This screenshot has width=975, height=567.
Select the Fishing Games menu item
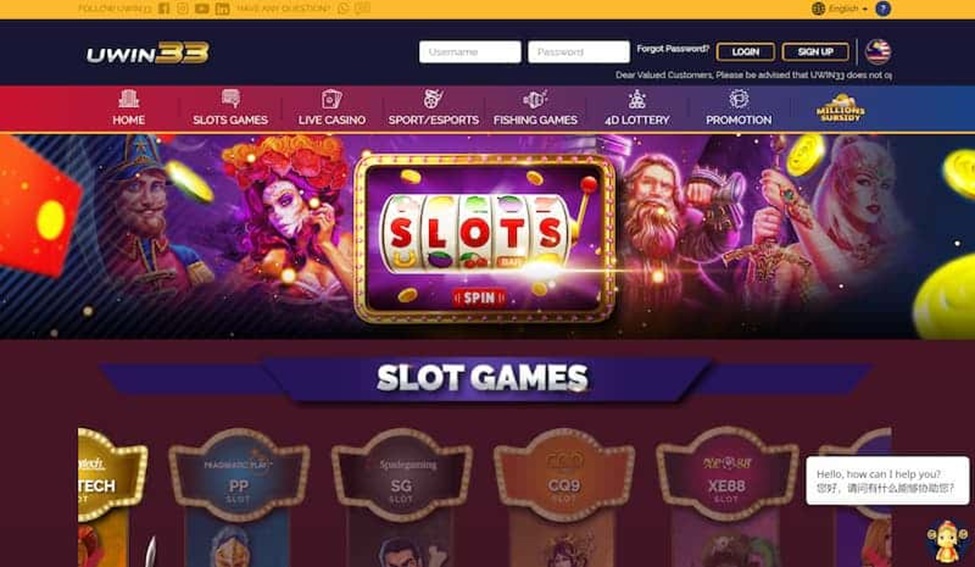pyautogui.click(x=535, y=108)
